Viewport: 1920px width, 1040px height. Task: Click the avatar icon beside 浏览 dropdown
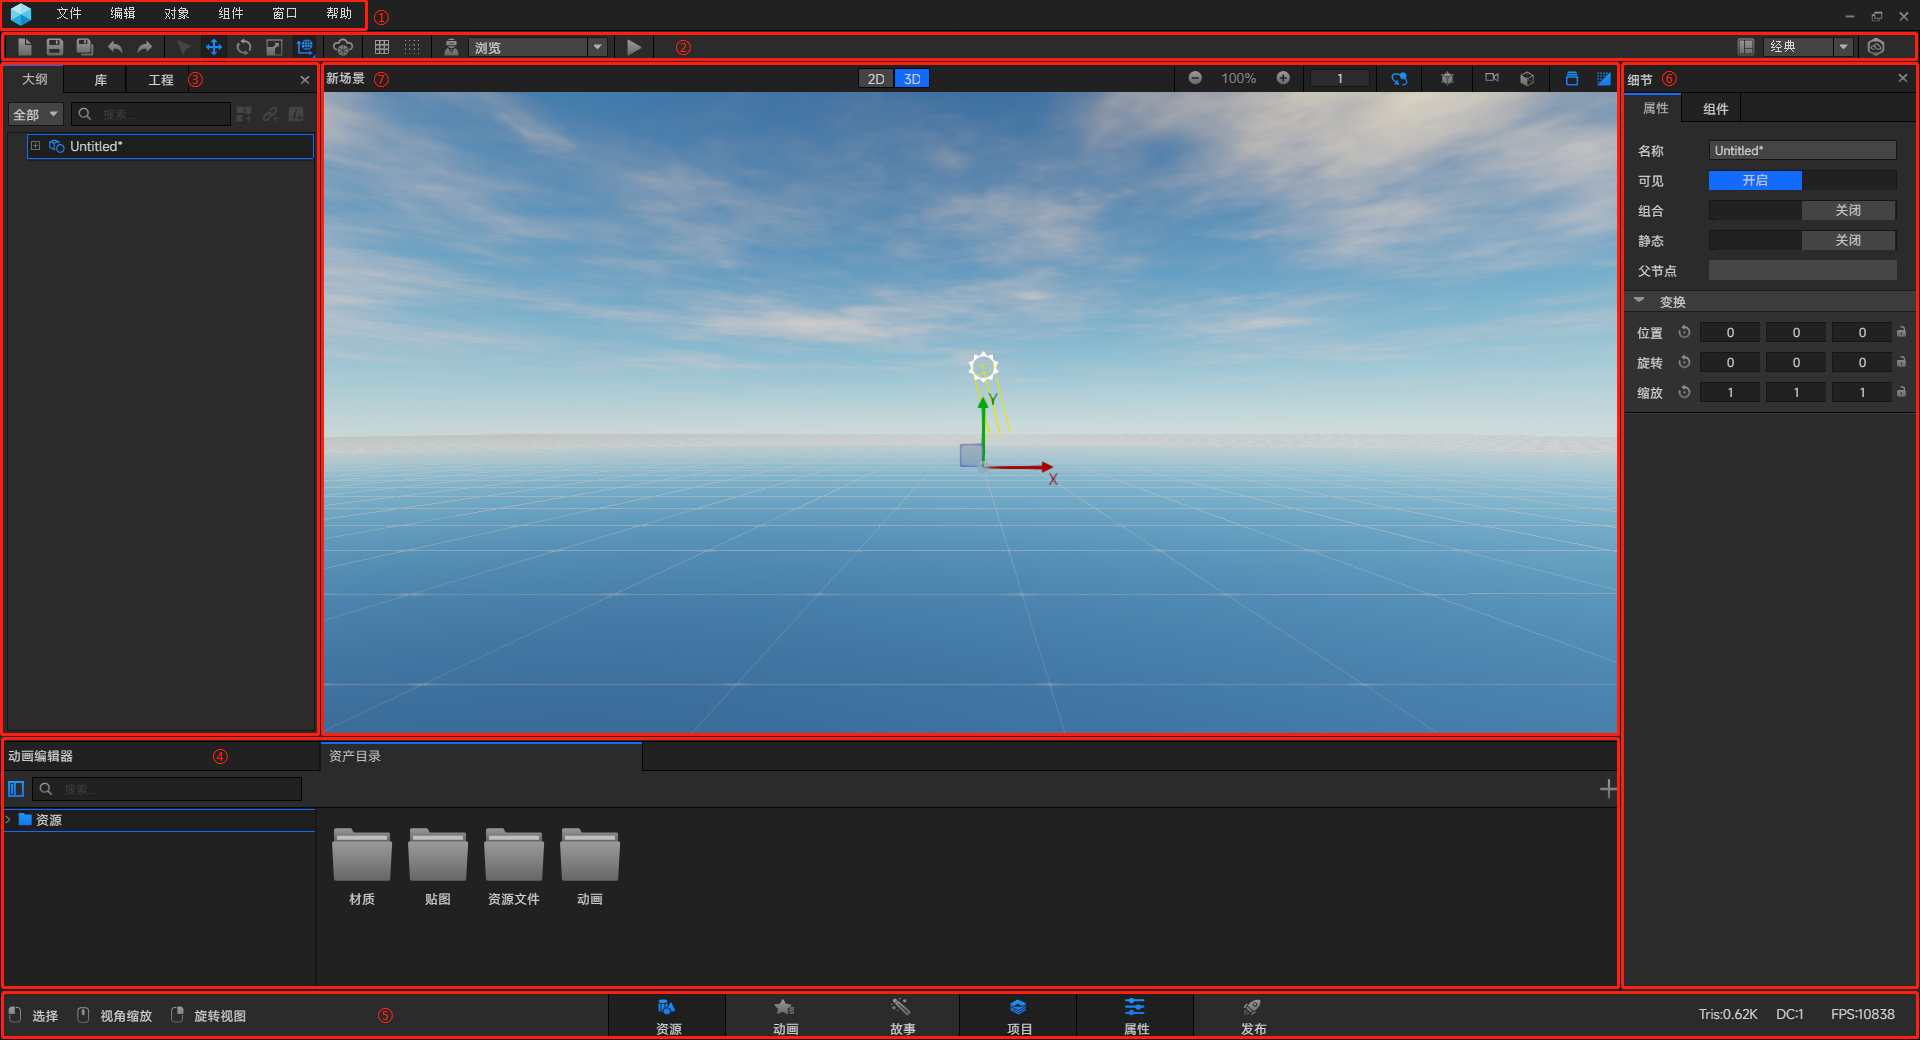pos(451,47)
